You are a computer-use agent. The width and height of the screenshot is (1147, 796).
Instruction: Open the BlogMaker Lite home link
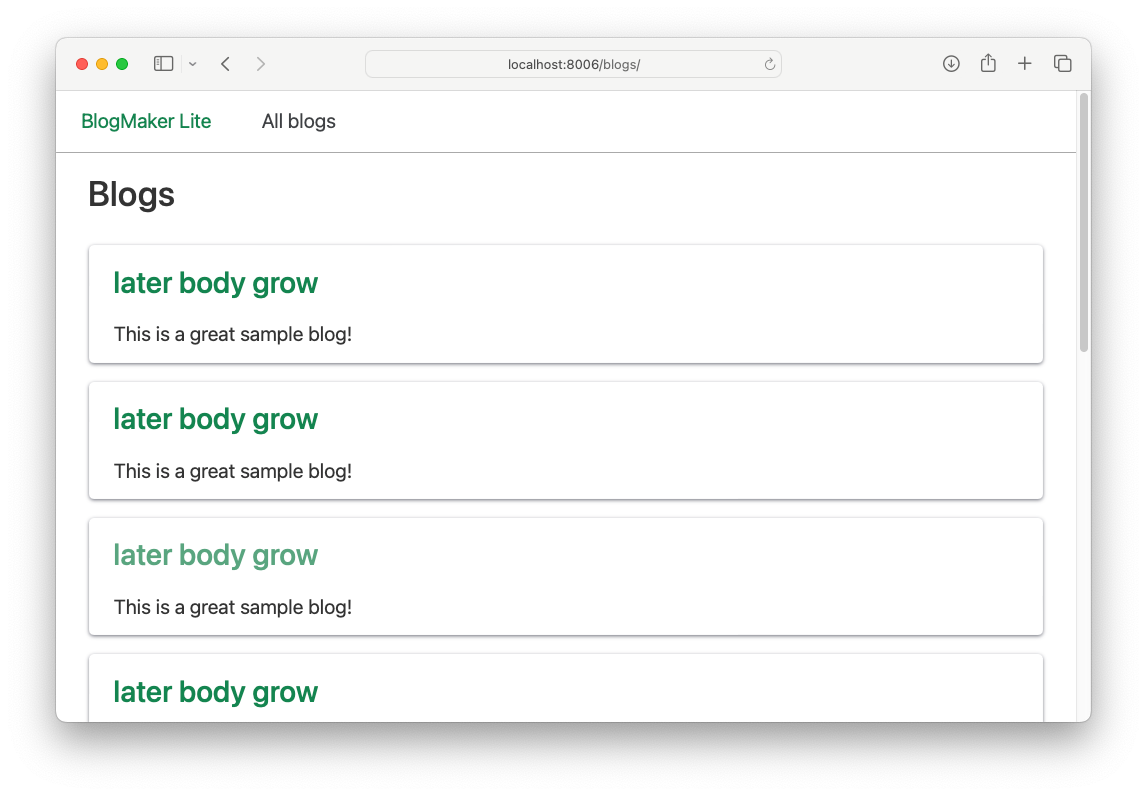146,121
